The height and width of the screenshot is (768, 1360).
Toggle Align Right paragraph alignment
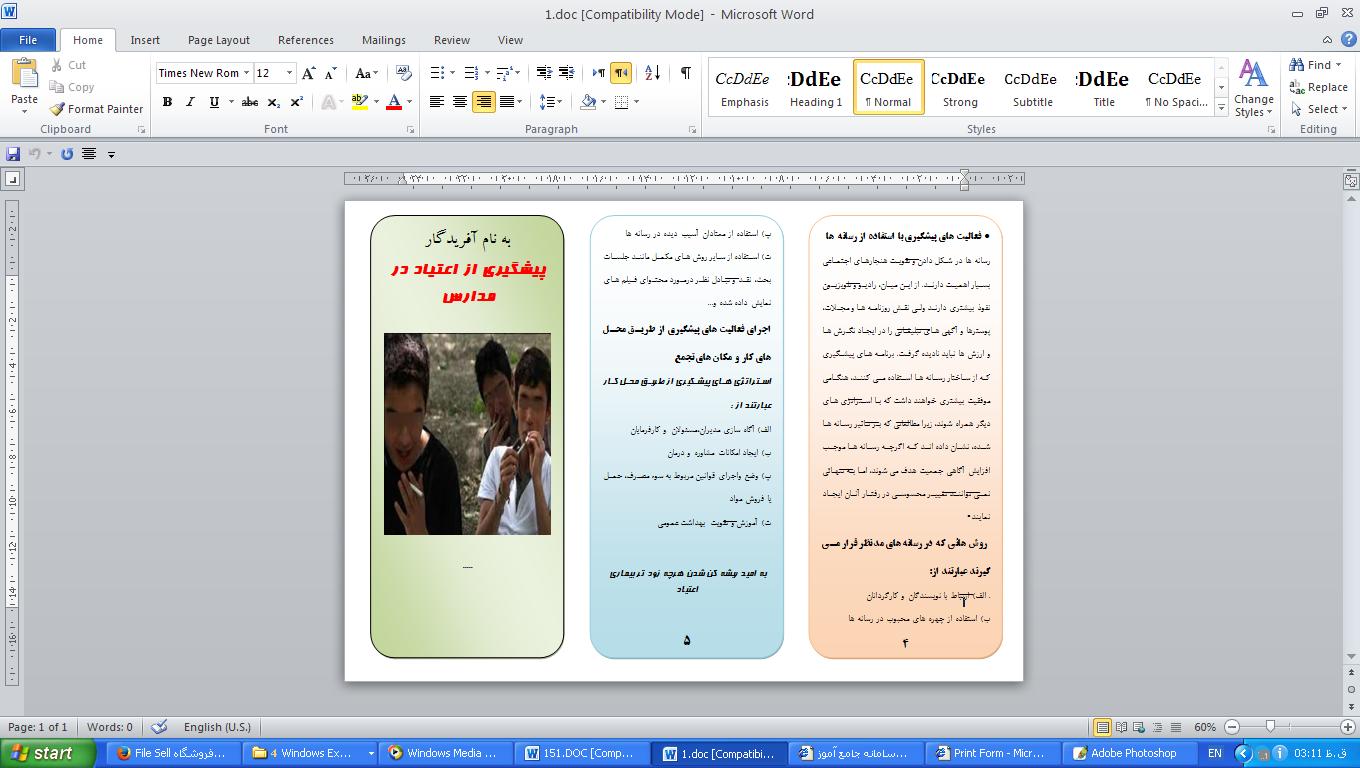click(483, 102)
